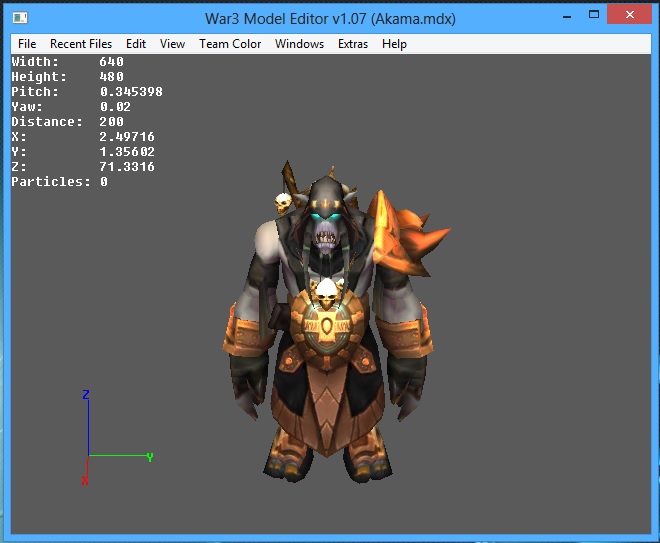Image resolution: width=660 pixels, height=543 pixels.
Task: Select the Akama model's chest skull emblem
Action: (x=326, y=291)
